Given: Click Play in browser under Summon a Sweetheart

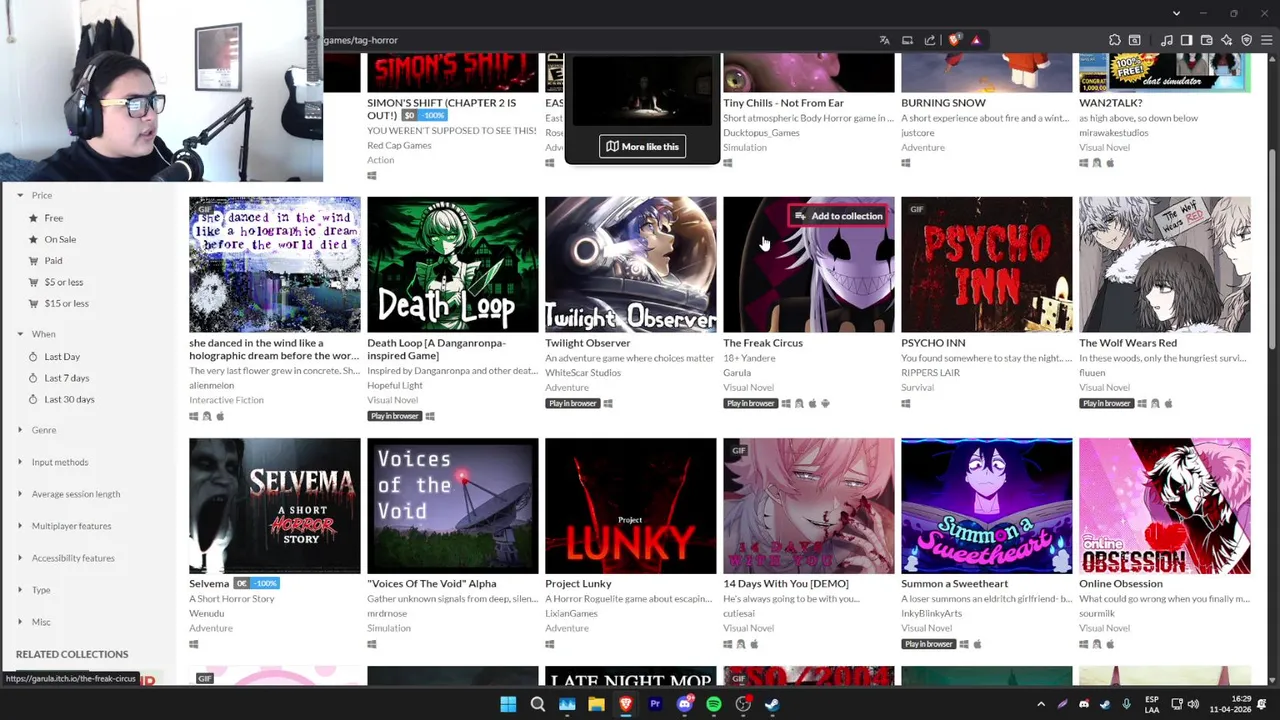Looking at the screenshot, I should point(928,644).
